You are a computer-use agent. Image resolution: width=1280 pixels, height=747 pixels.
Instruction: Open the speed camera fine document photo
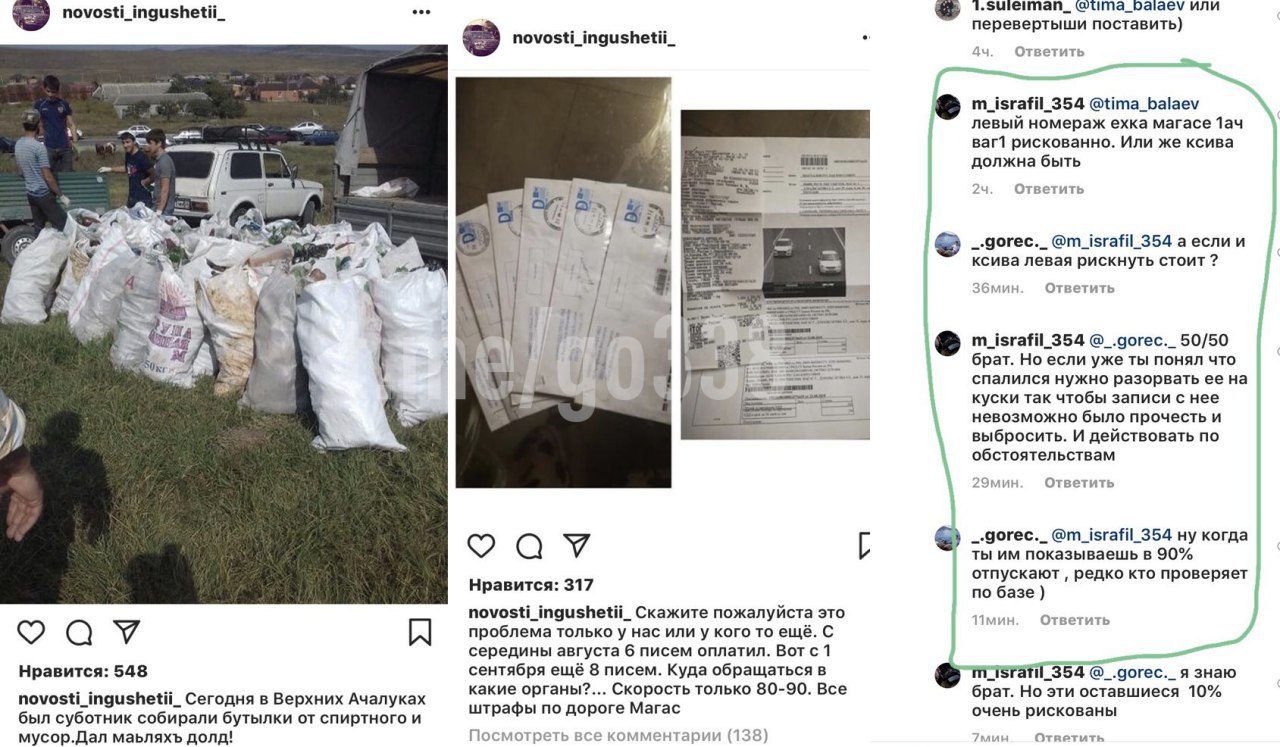(x=775, y=274)
